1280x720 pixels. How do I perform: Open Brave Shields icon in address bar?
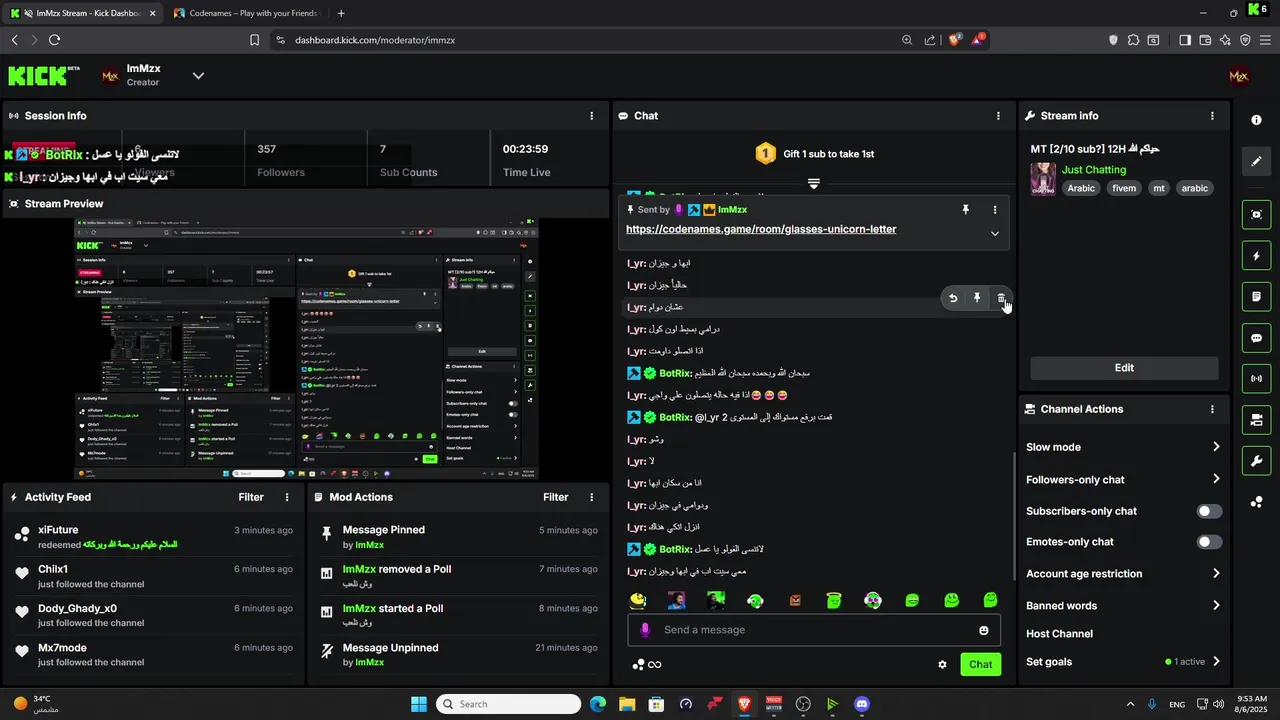coord(955,40)
